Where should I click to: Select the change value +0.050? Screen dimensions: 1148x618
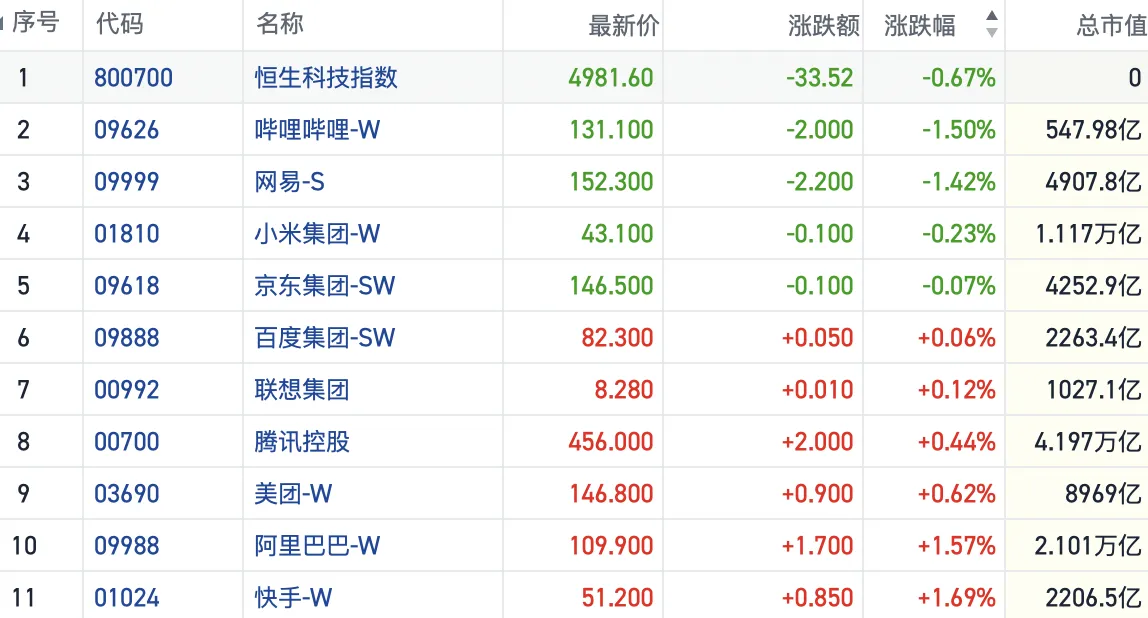[818, 338]
